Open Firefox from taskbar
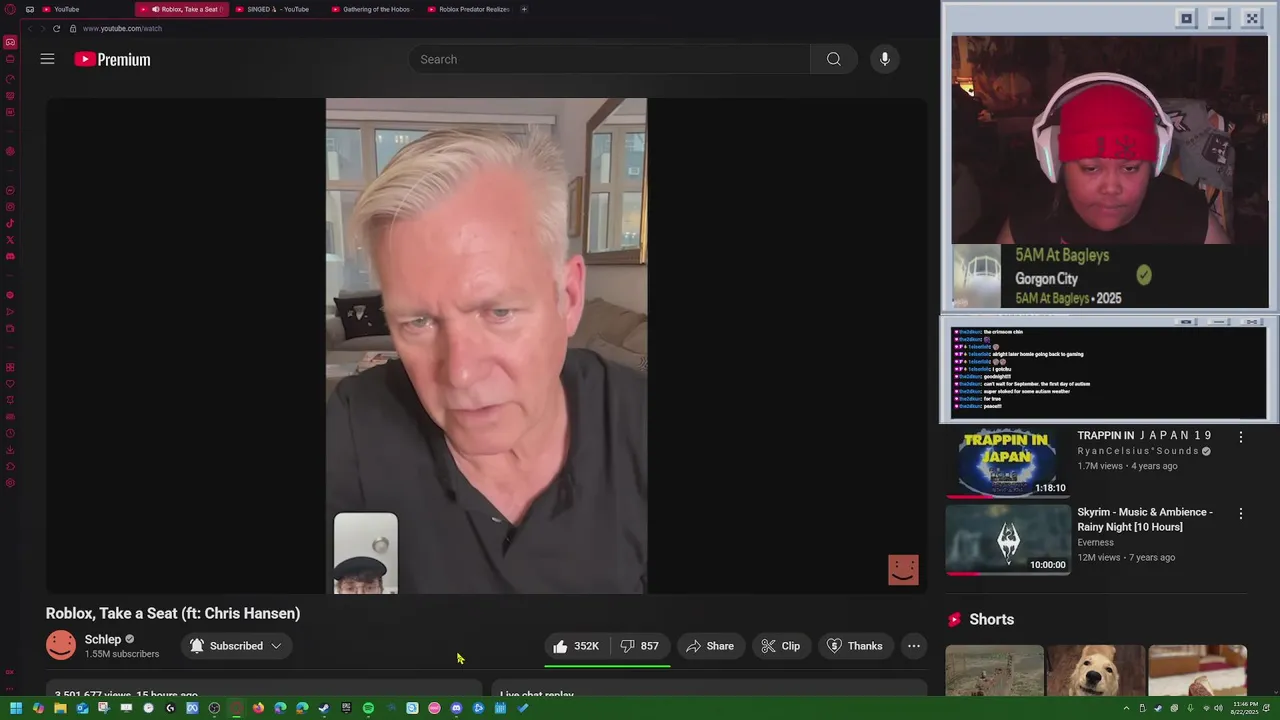 (x=258, y=708)
